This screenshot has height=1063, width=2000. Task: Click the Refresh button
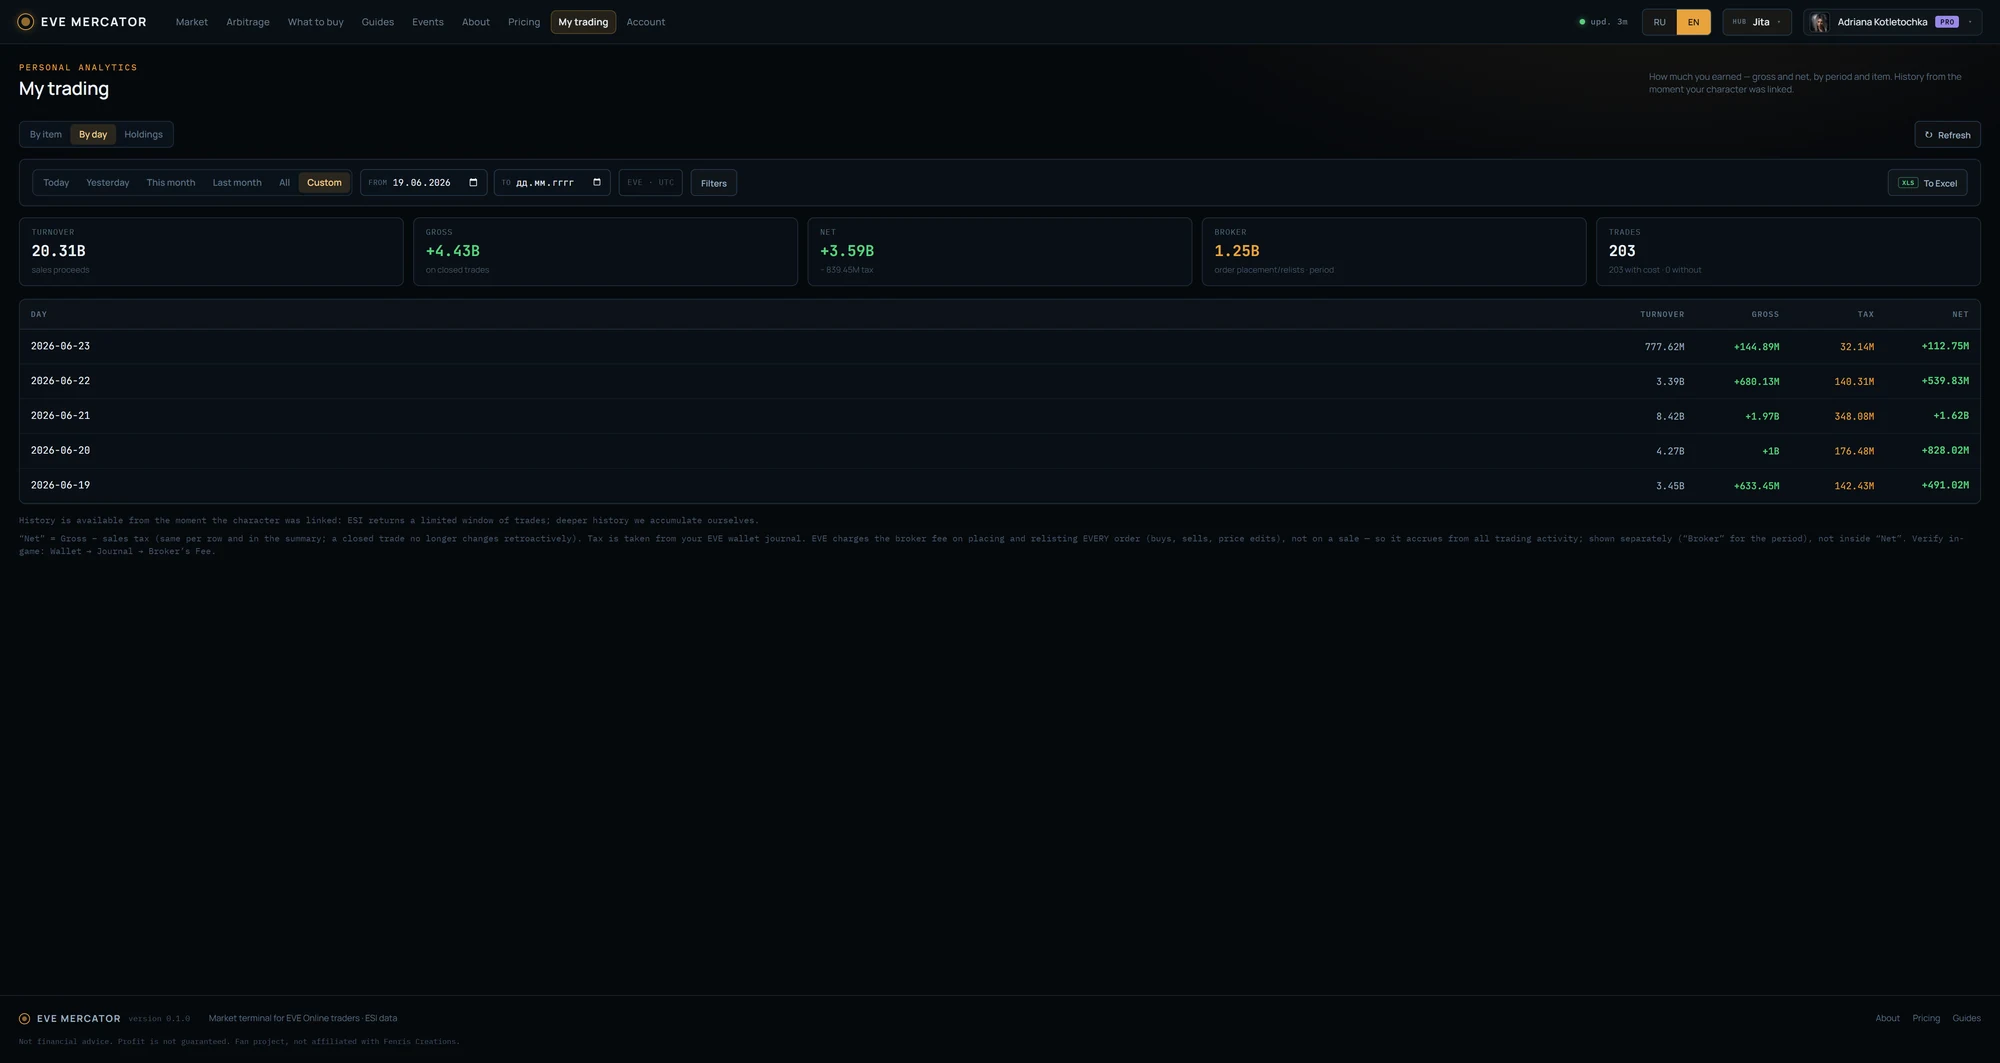pyautogui.click(x=1947, y=135)
